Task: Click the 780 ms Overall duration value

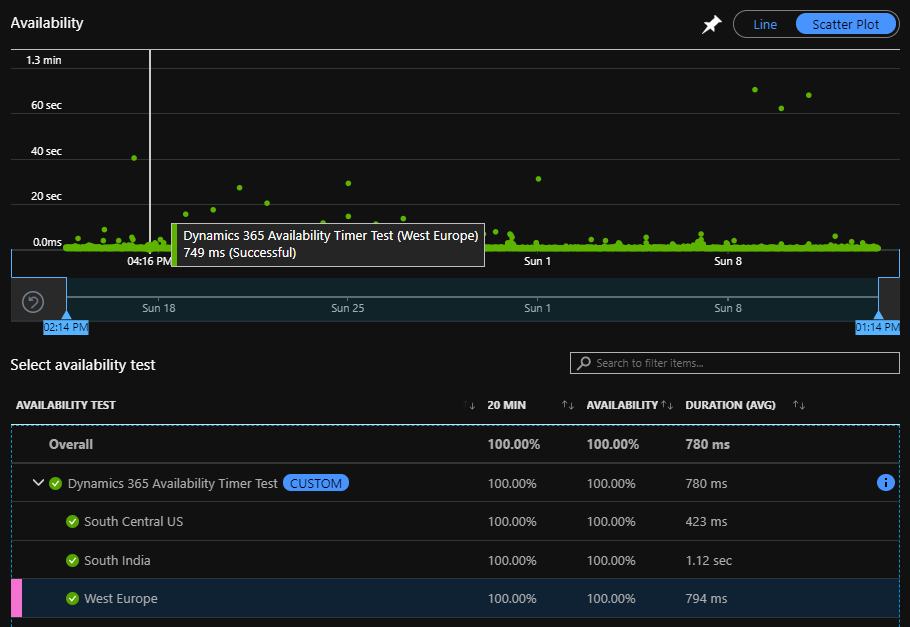Action: [x=707, y=445]
